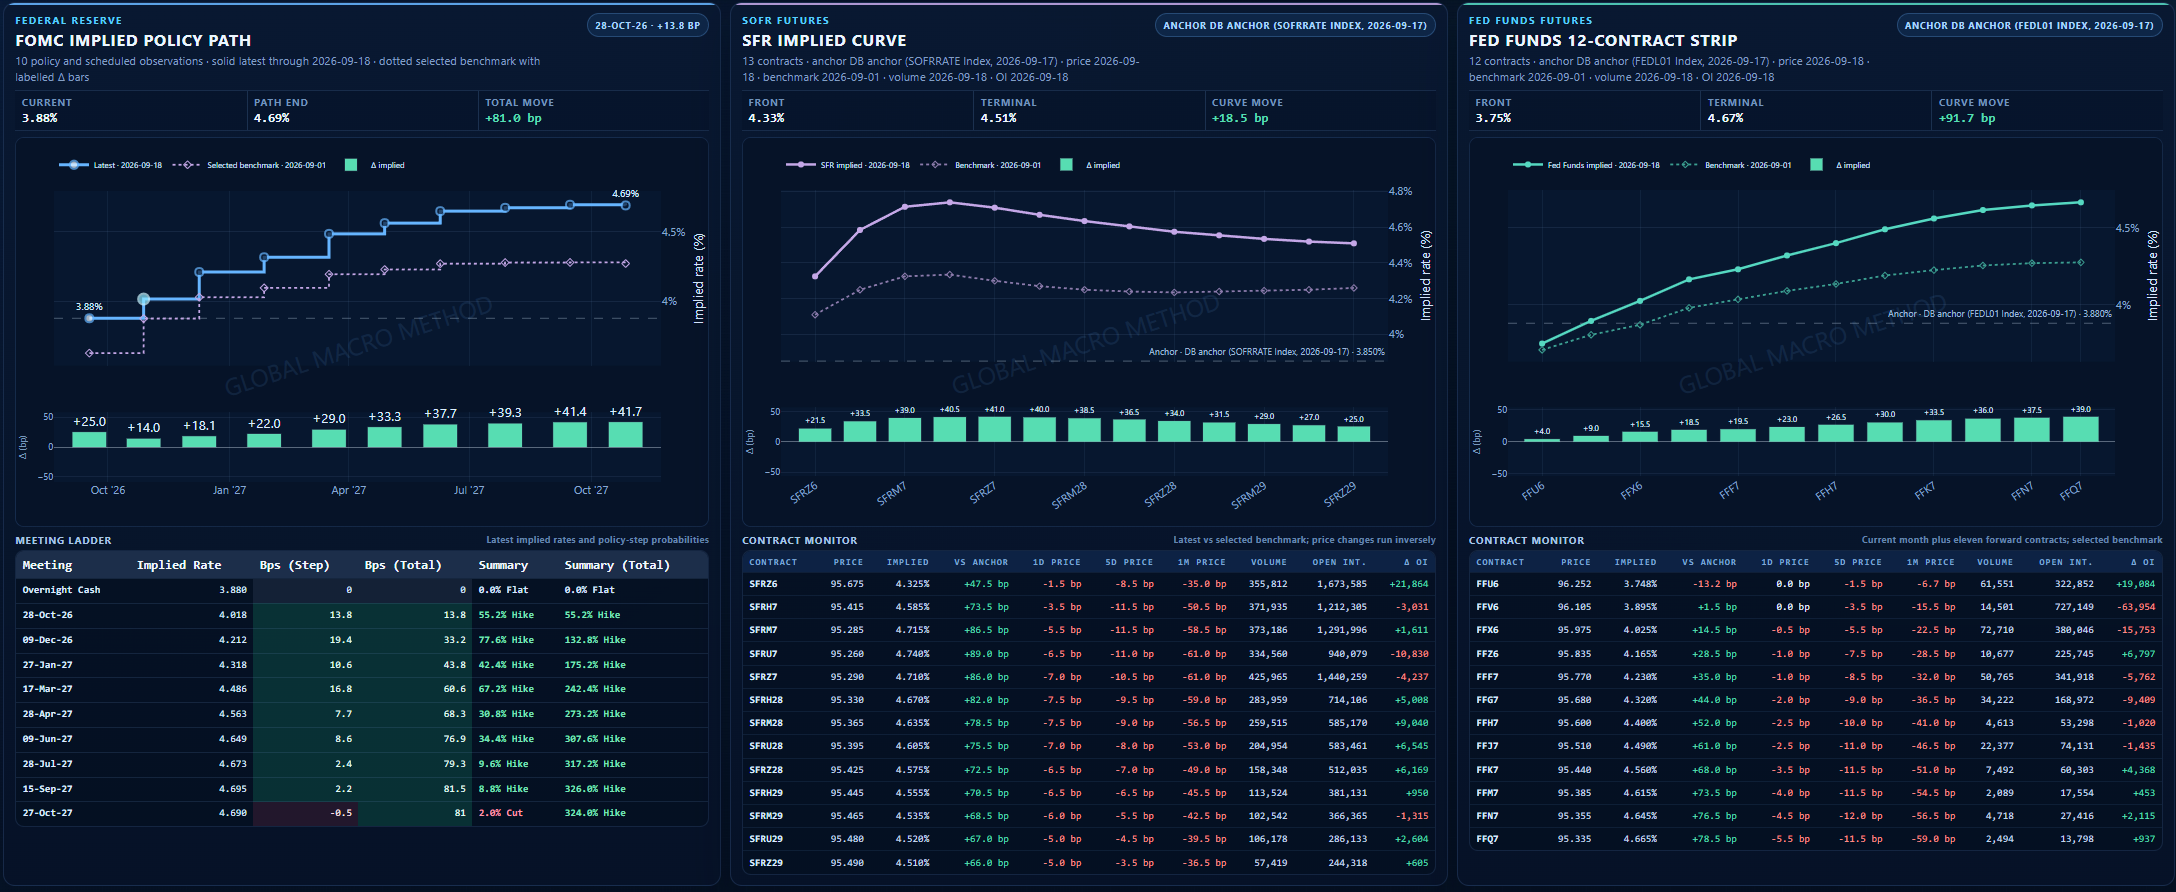Viewport: 2176px width, 892px height.
Task: Open the FEDL01 Index anchor selector pill
Action: pos(2029,25)
